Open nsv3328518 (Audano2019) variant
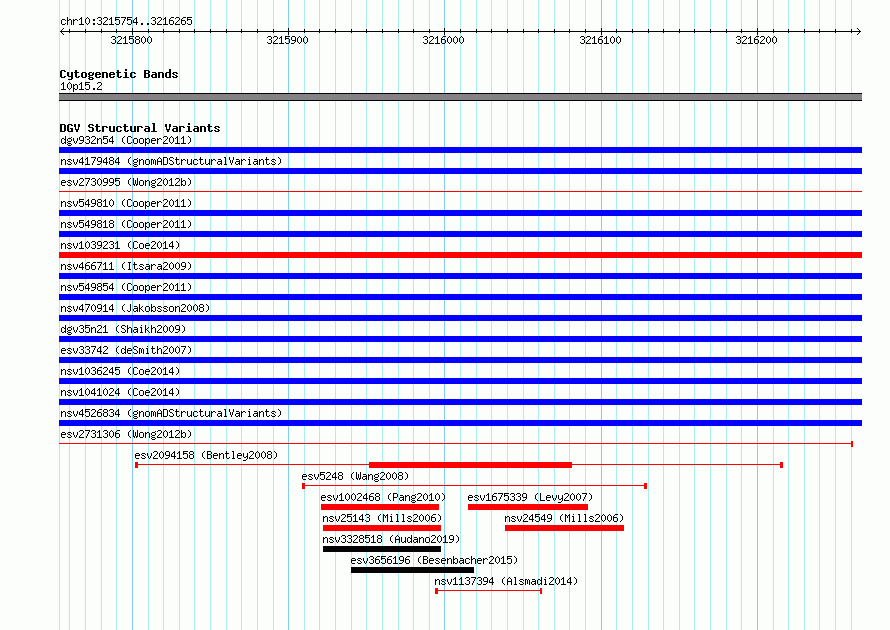The height and width of the screenshot is (630, 890). pyautogui.click(x=391, y=539)
